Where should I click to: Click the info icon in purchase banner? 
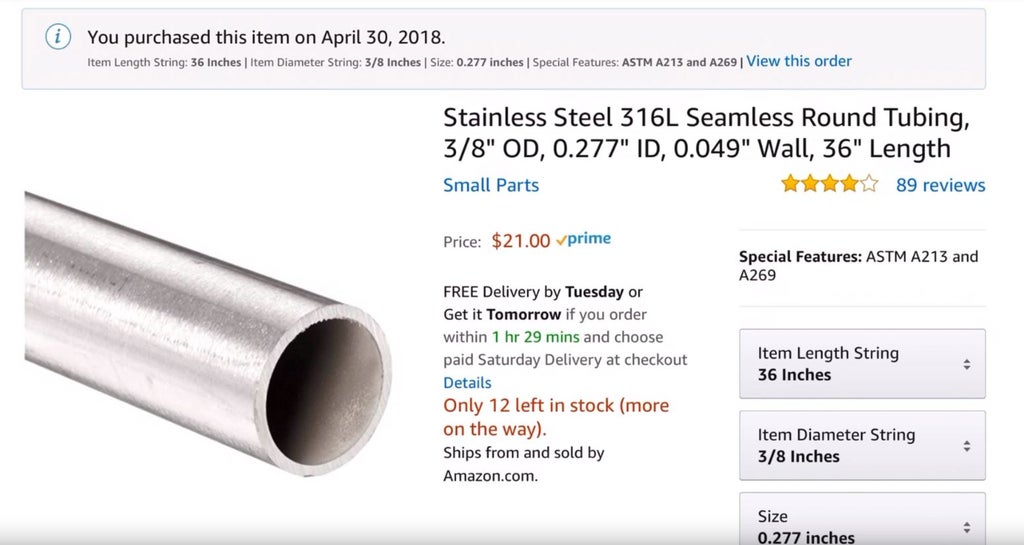coord(59,37)
